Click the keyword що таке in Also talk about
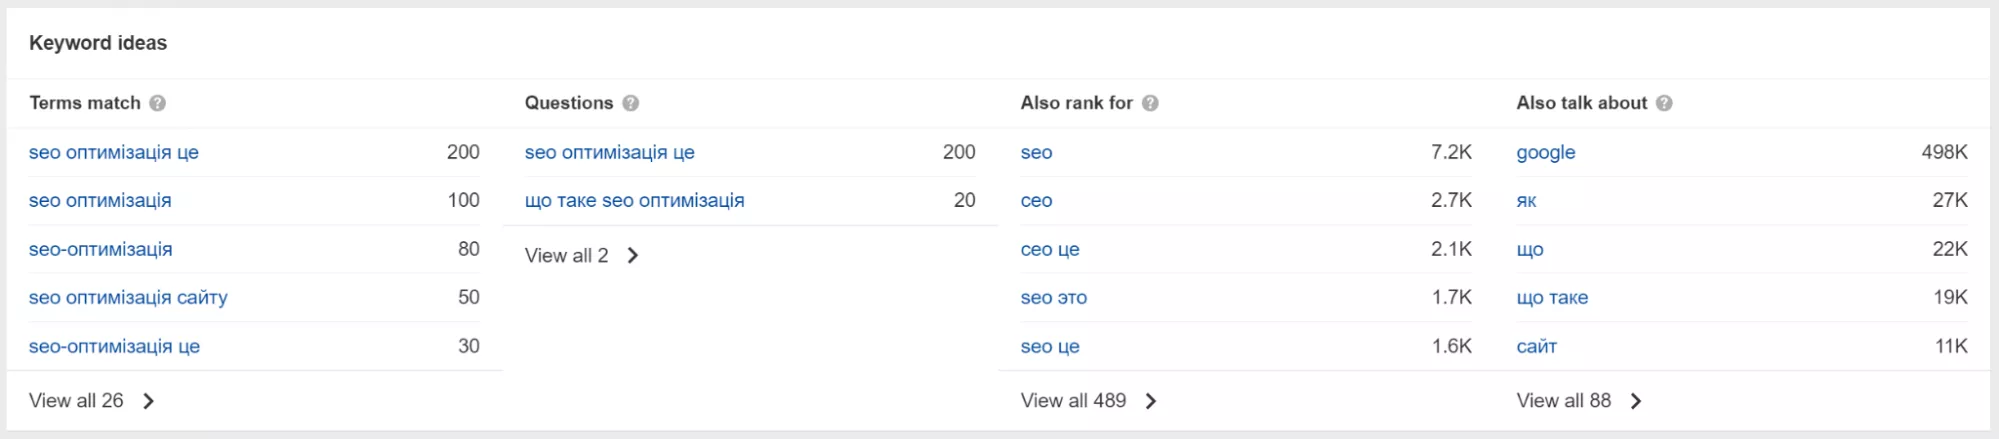 pyautogui.click(x=1552, y=298)
